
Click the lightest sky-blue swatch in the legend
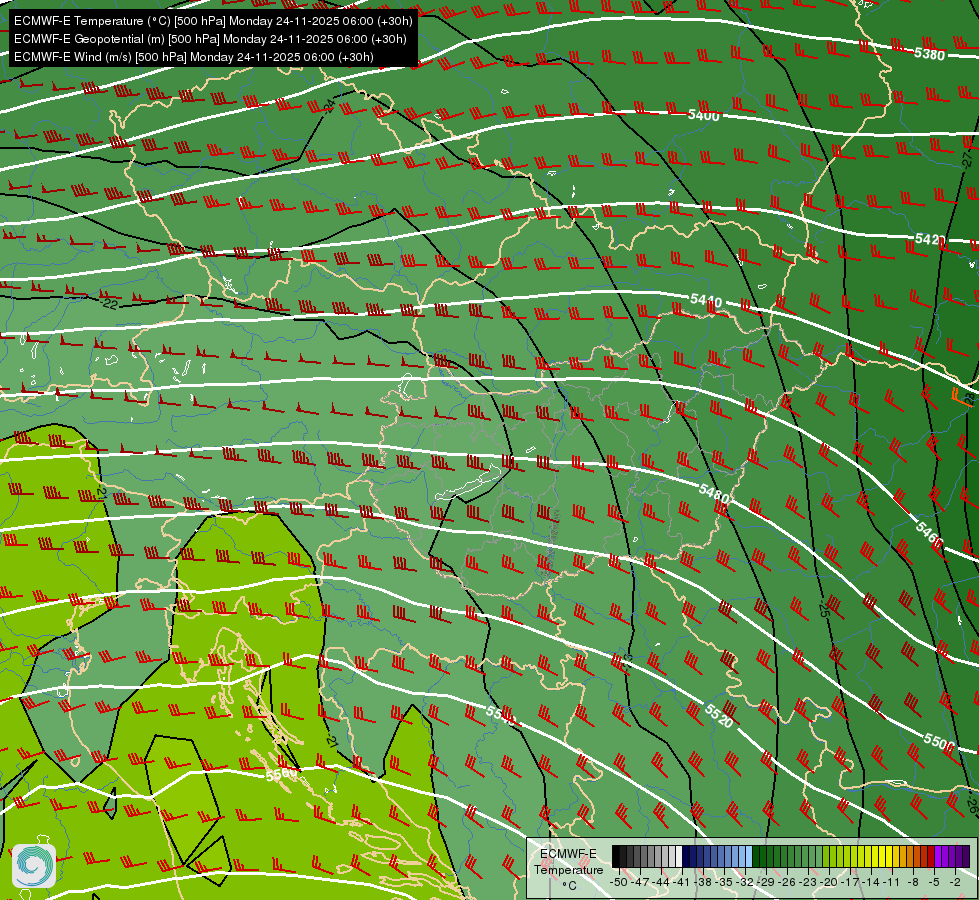[x=749, y=856]
